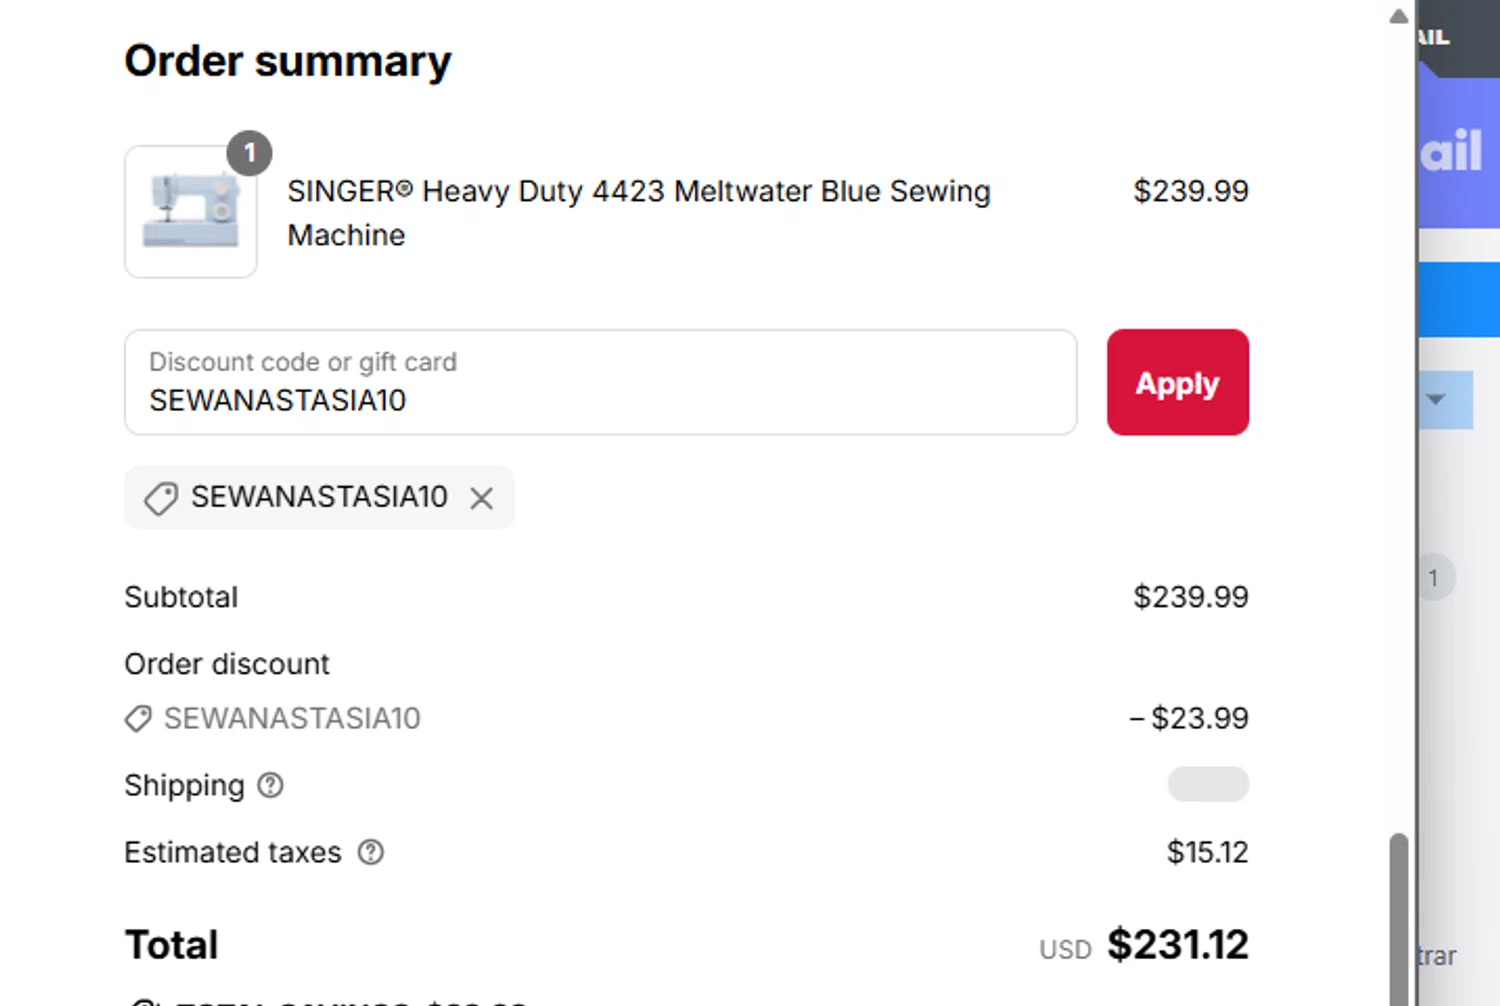Click the blue bar on the right edge

point(1459,299)
